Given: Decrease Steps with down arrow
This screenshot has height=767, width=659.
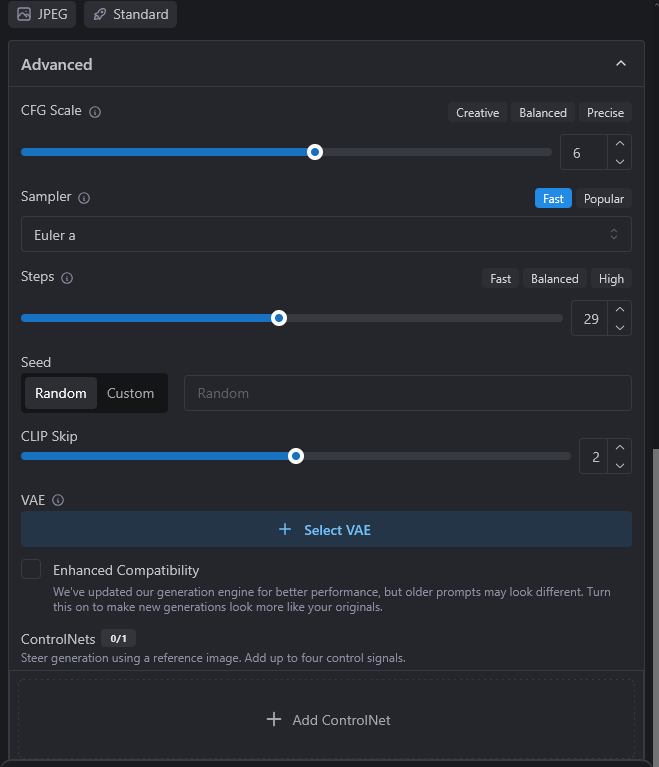Looking at the screenshot, I should click(x=620, y=327).
